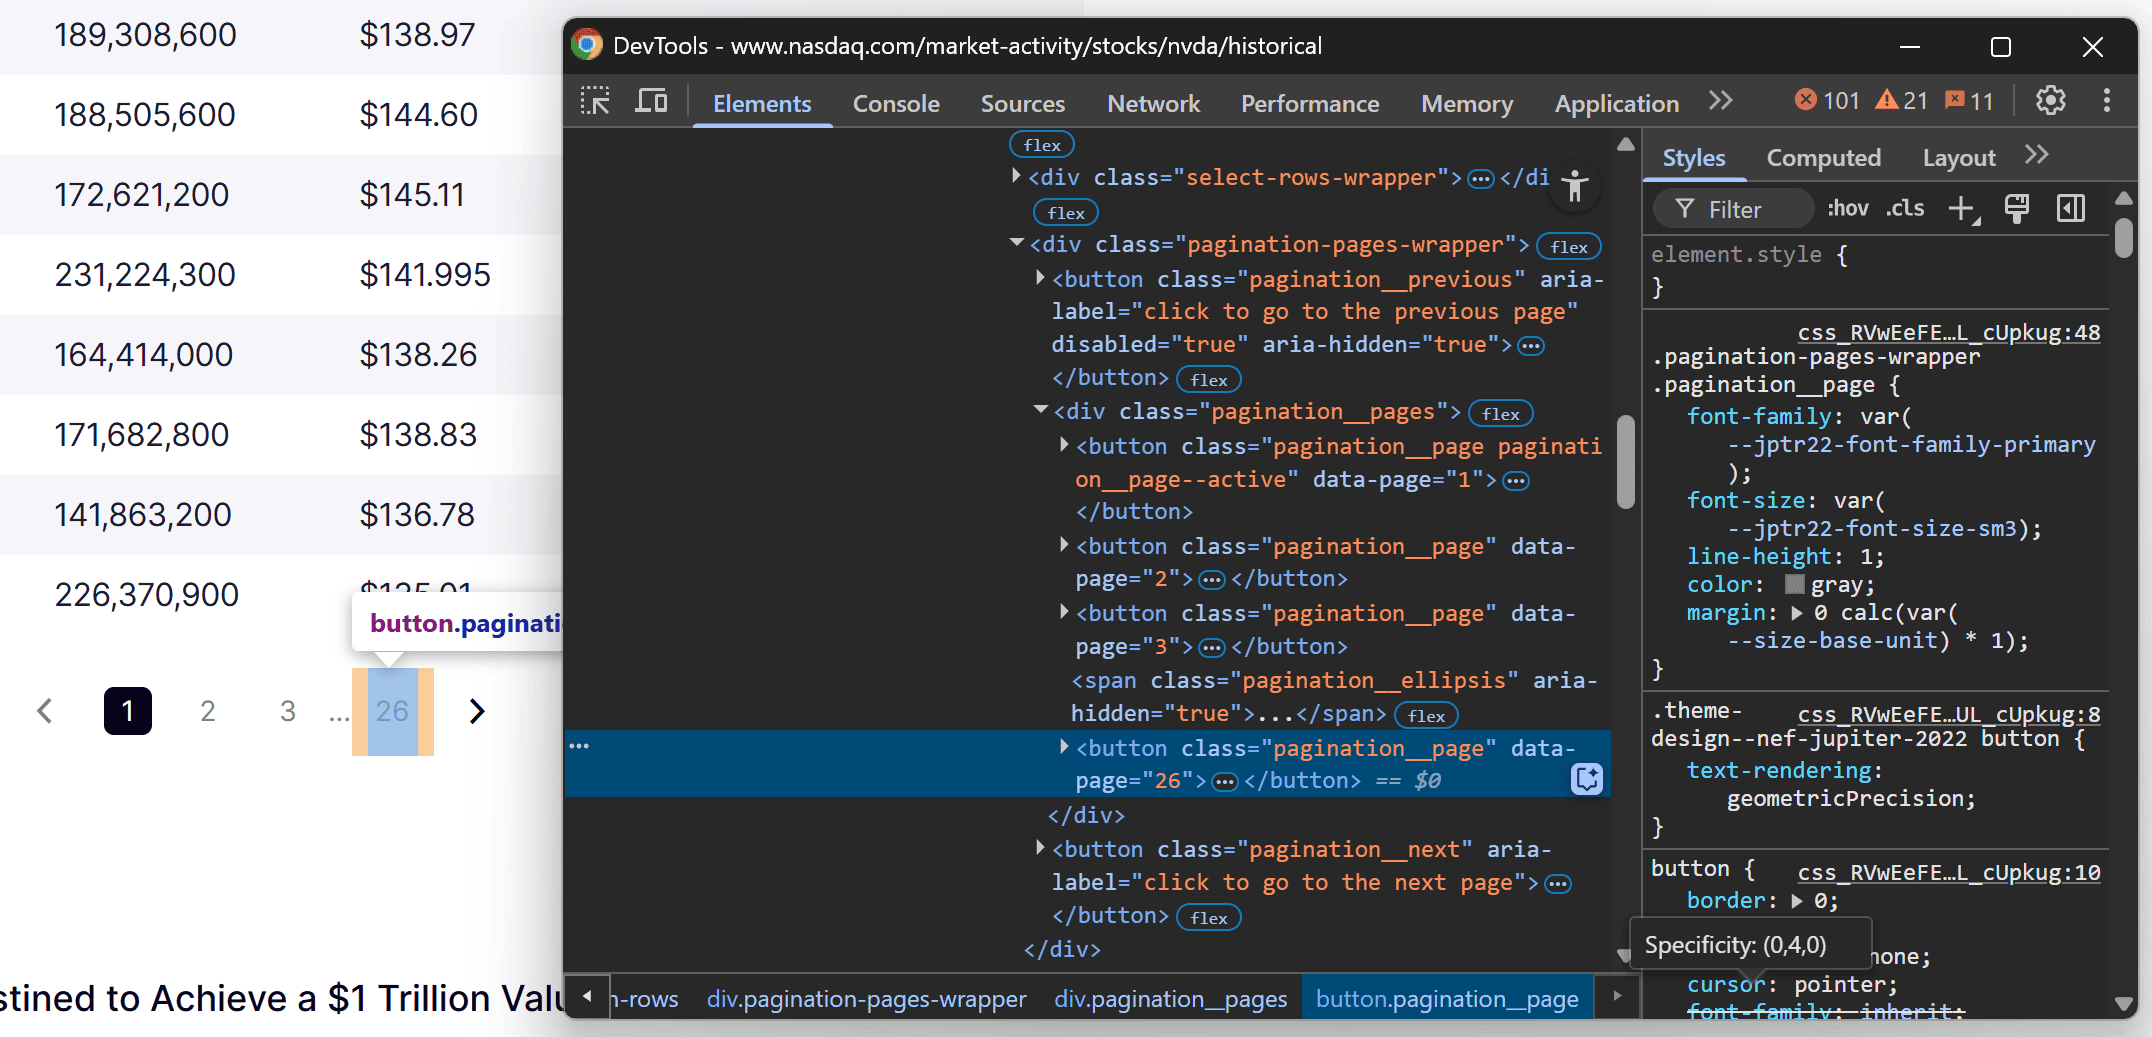2152x1037 pixels.
Task: Open stylesheet link css_RVwEeFE…cUpkug:48
Action: [x=1950, y=332]
